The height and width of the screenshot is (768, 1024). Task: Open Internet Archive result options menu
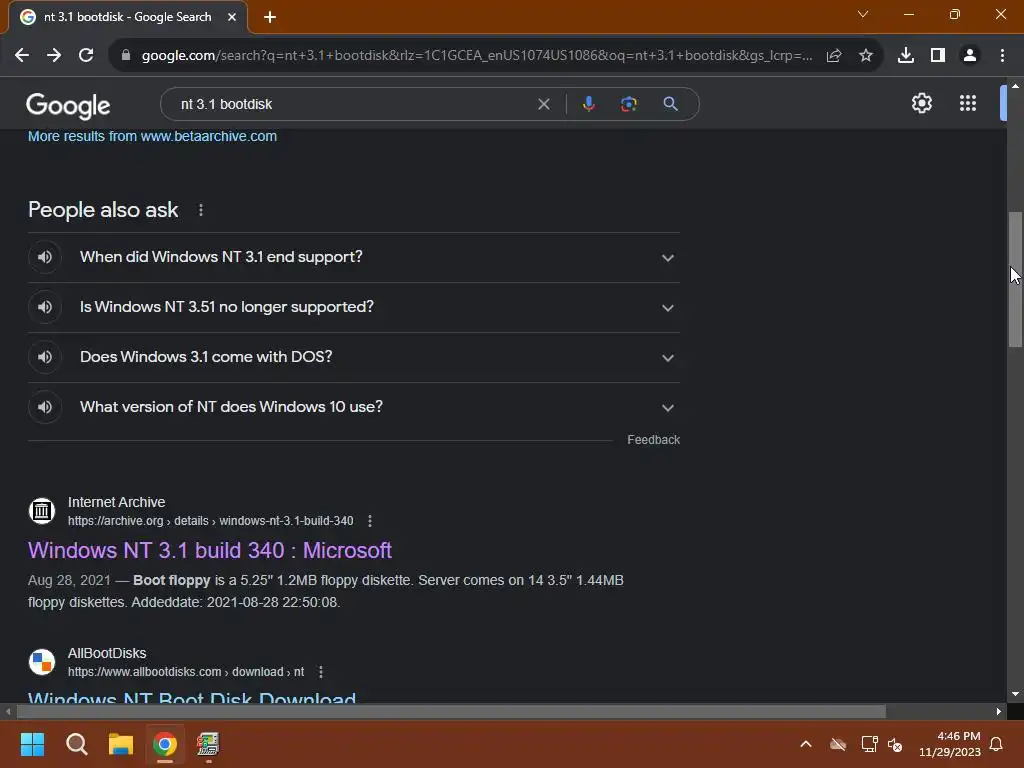(x=370, y=521)
